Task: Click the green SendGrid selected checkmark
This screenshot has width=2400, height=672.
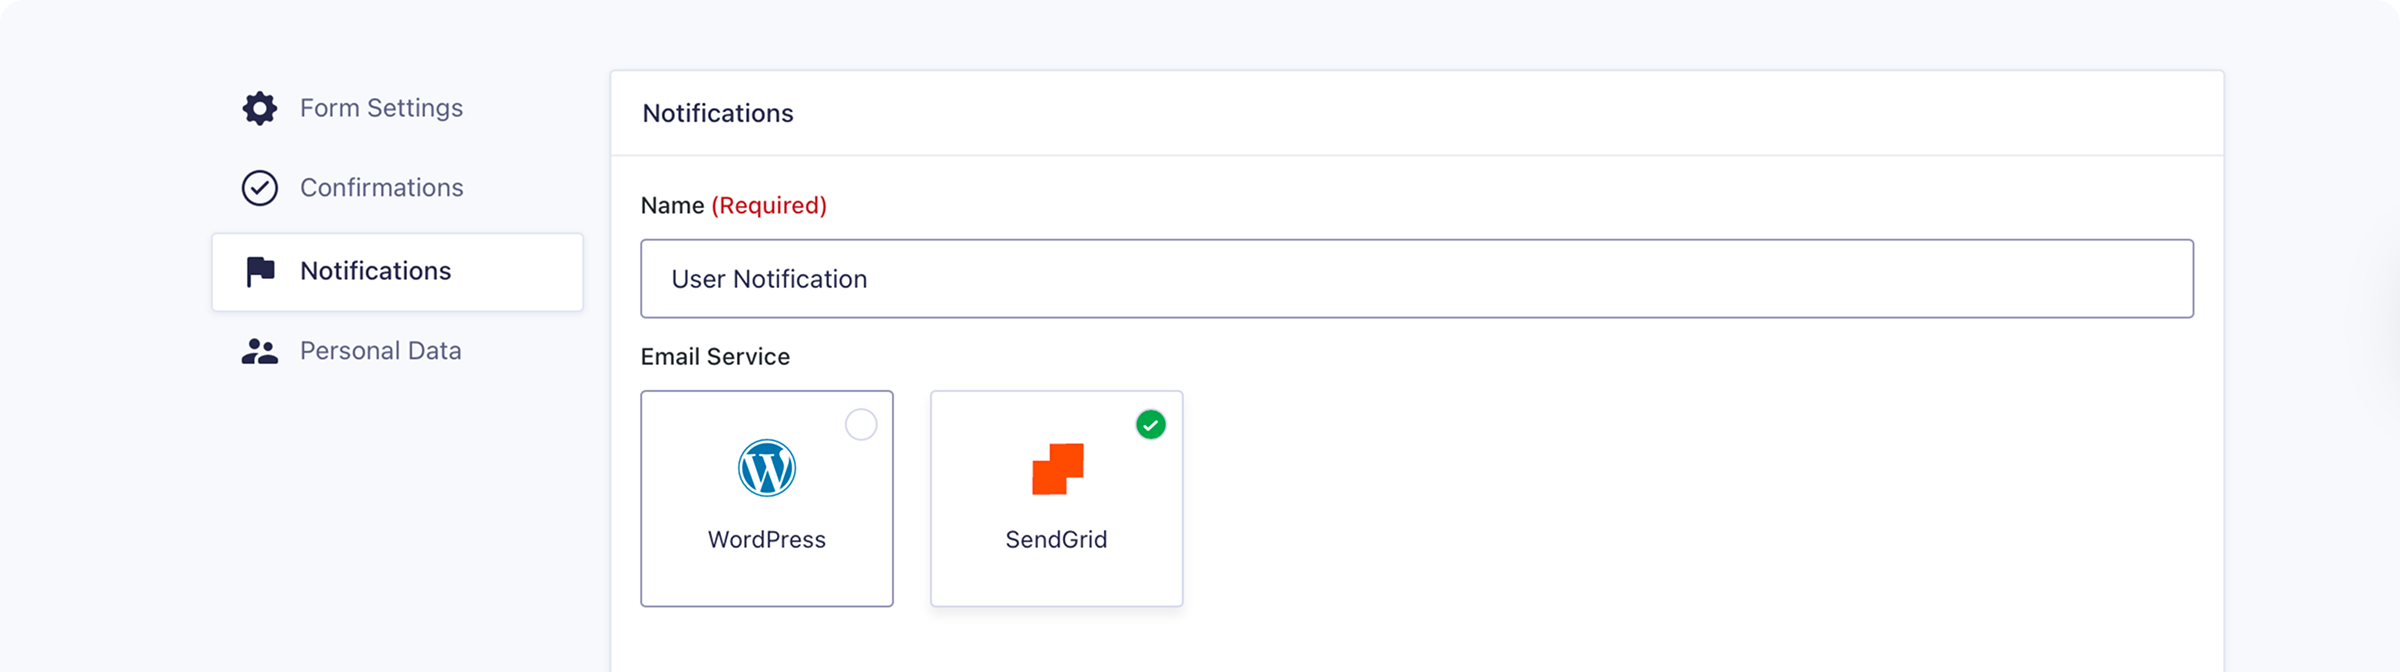Action: [1151, 425]
